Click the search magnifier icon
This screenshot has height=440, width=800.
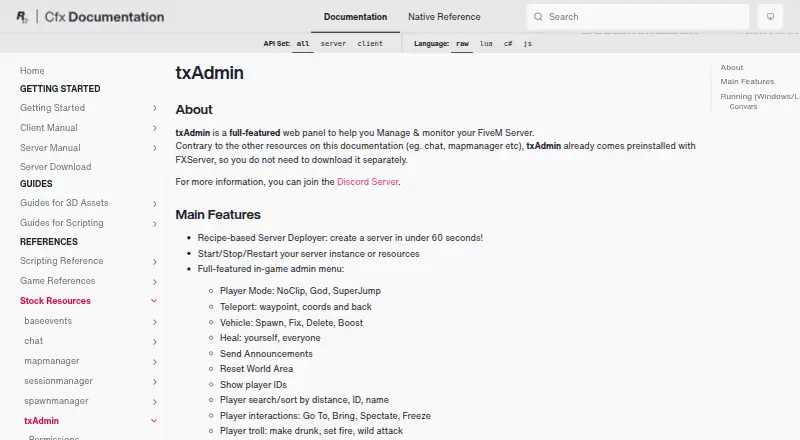[x=538, y=17]
